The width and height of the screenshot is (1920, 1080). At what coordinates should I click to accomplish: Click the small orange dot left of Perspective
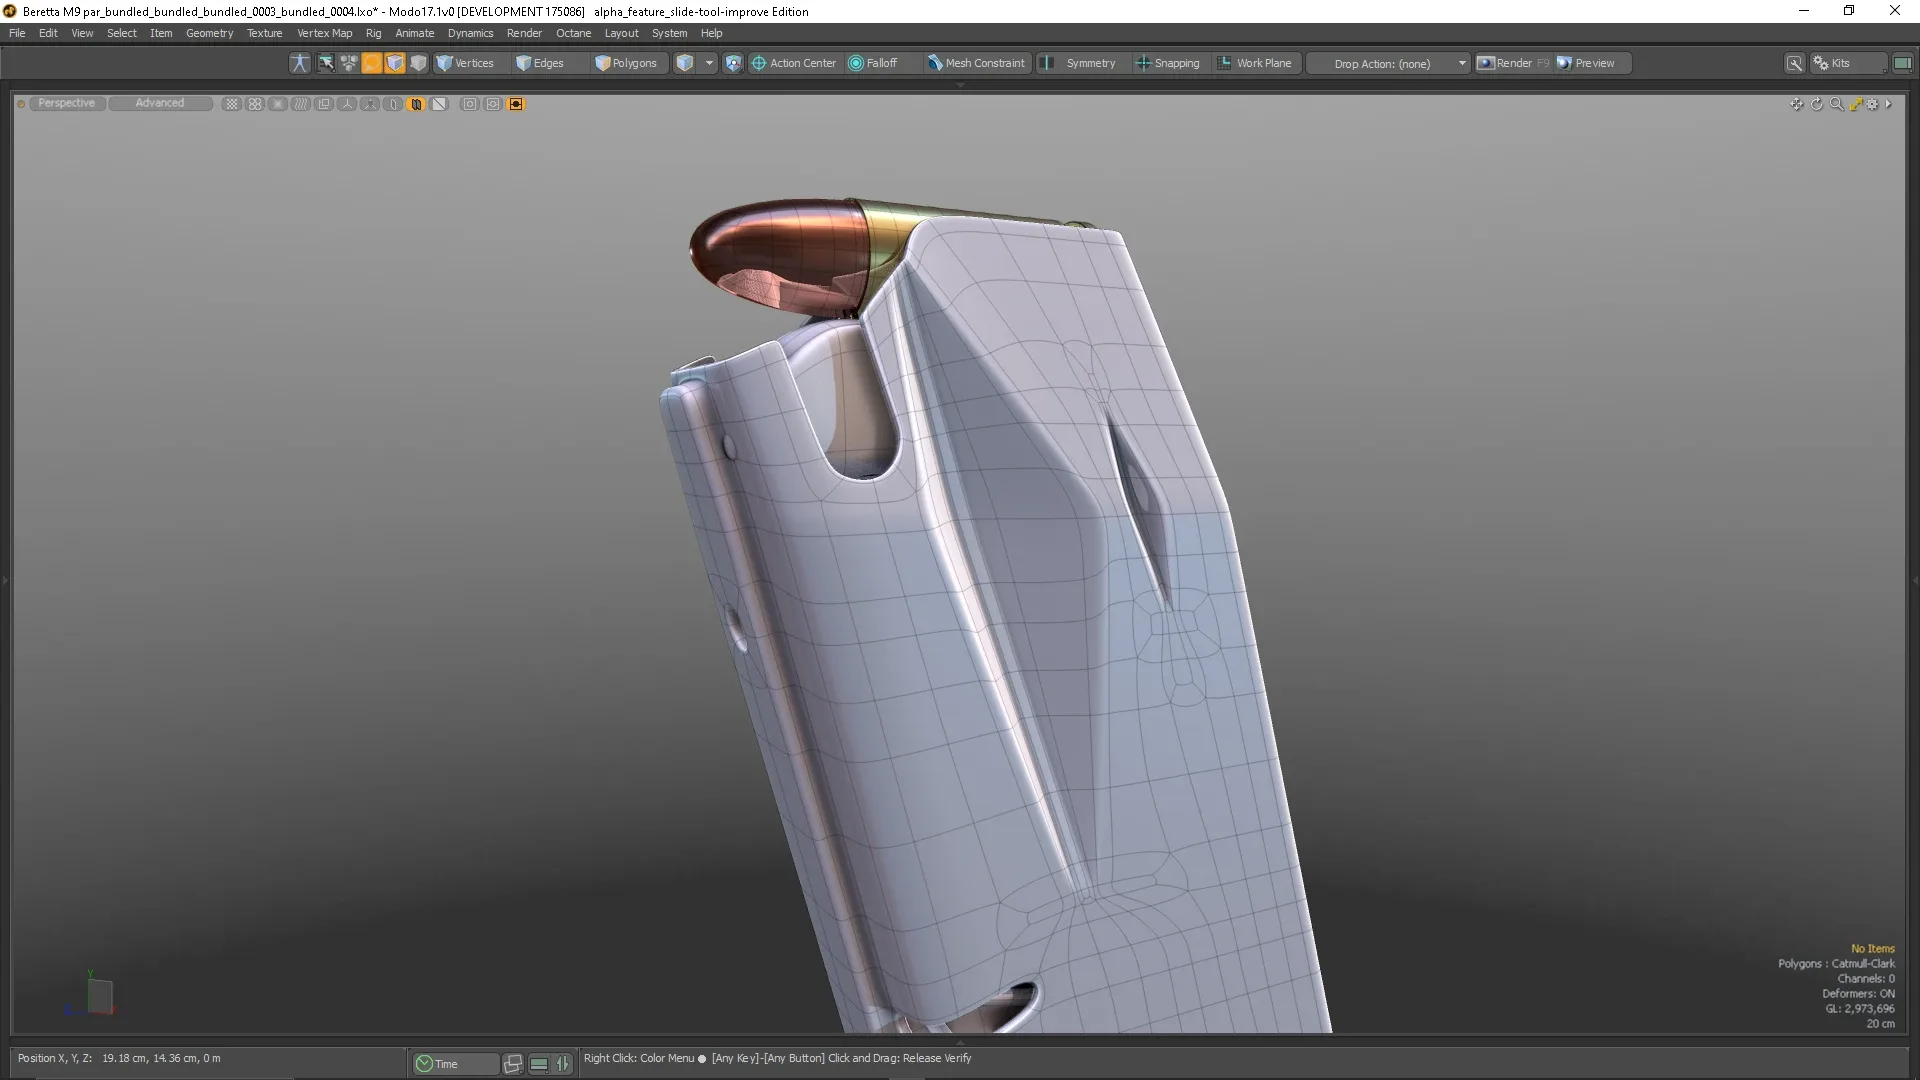(x=21, y=103)
